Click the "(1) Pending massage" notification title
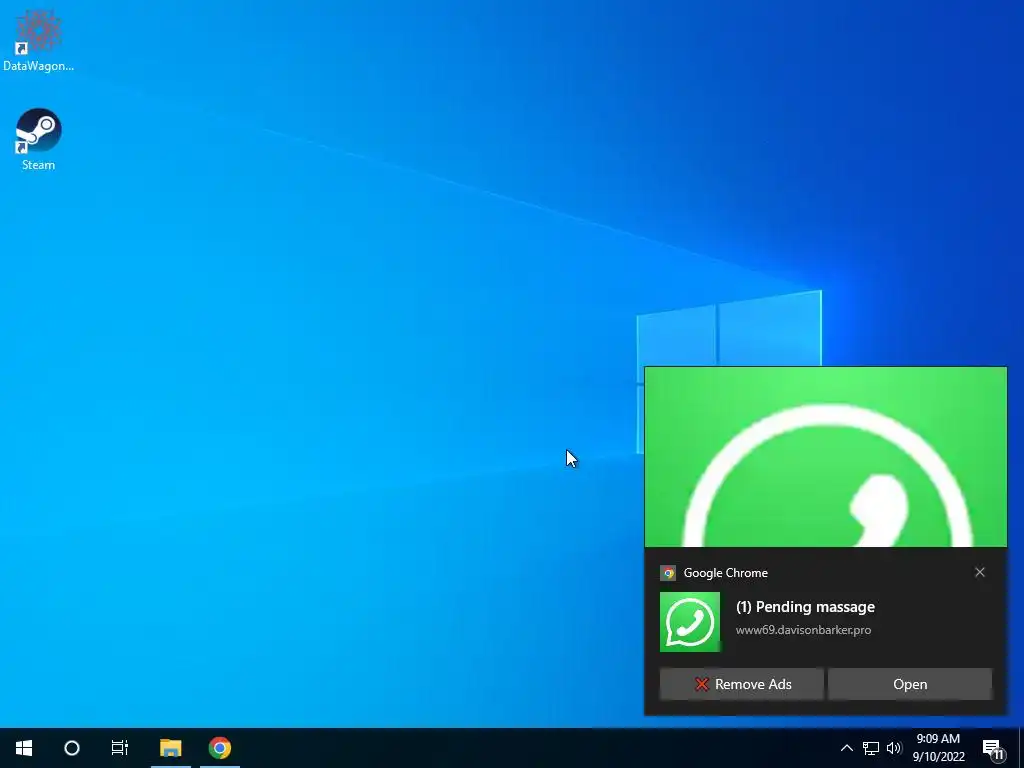Viewport: 1024px width, 768px height. 805,607
